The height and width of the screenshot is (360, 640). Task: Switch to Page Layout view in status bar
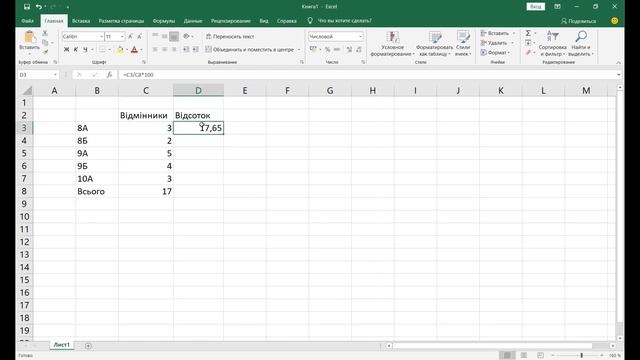524,356
